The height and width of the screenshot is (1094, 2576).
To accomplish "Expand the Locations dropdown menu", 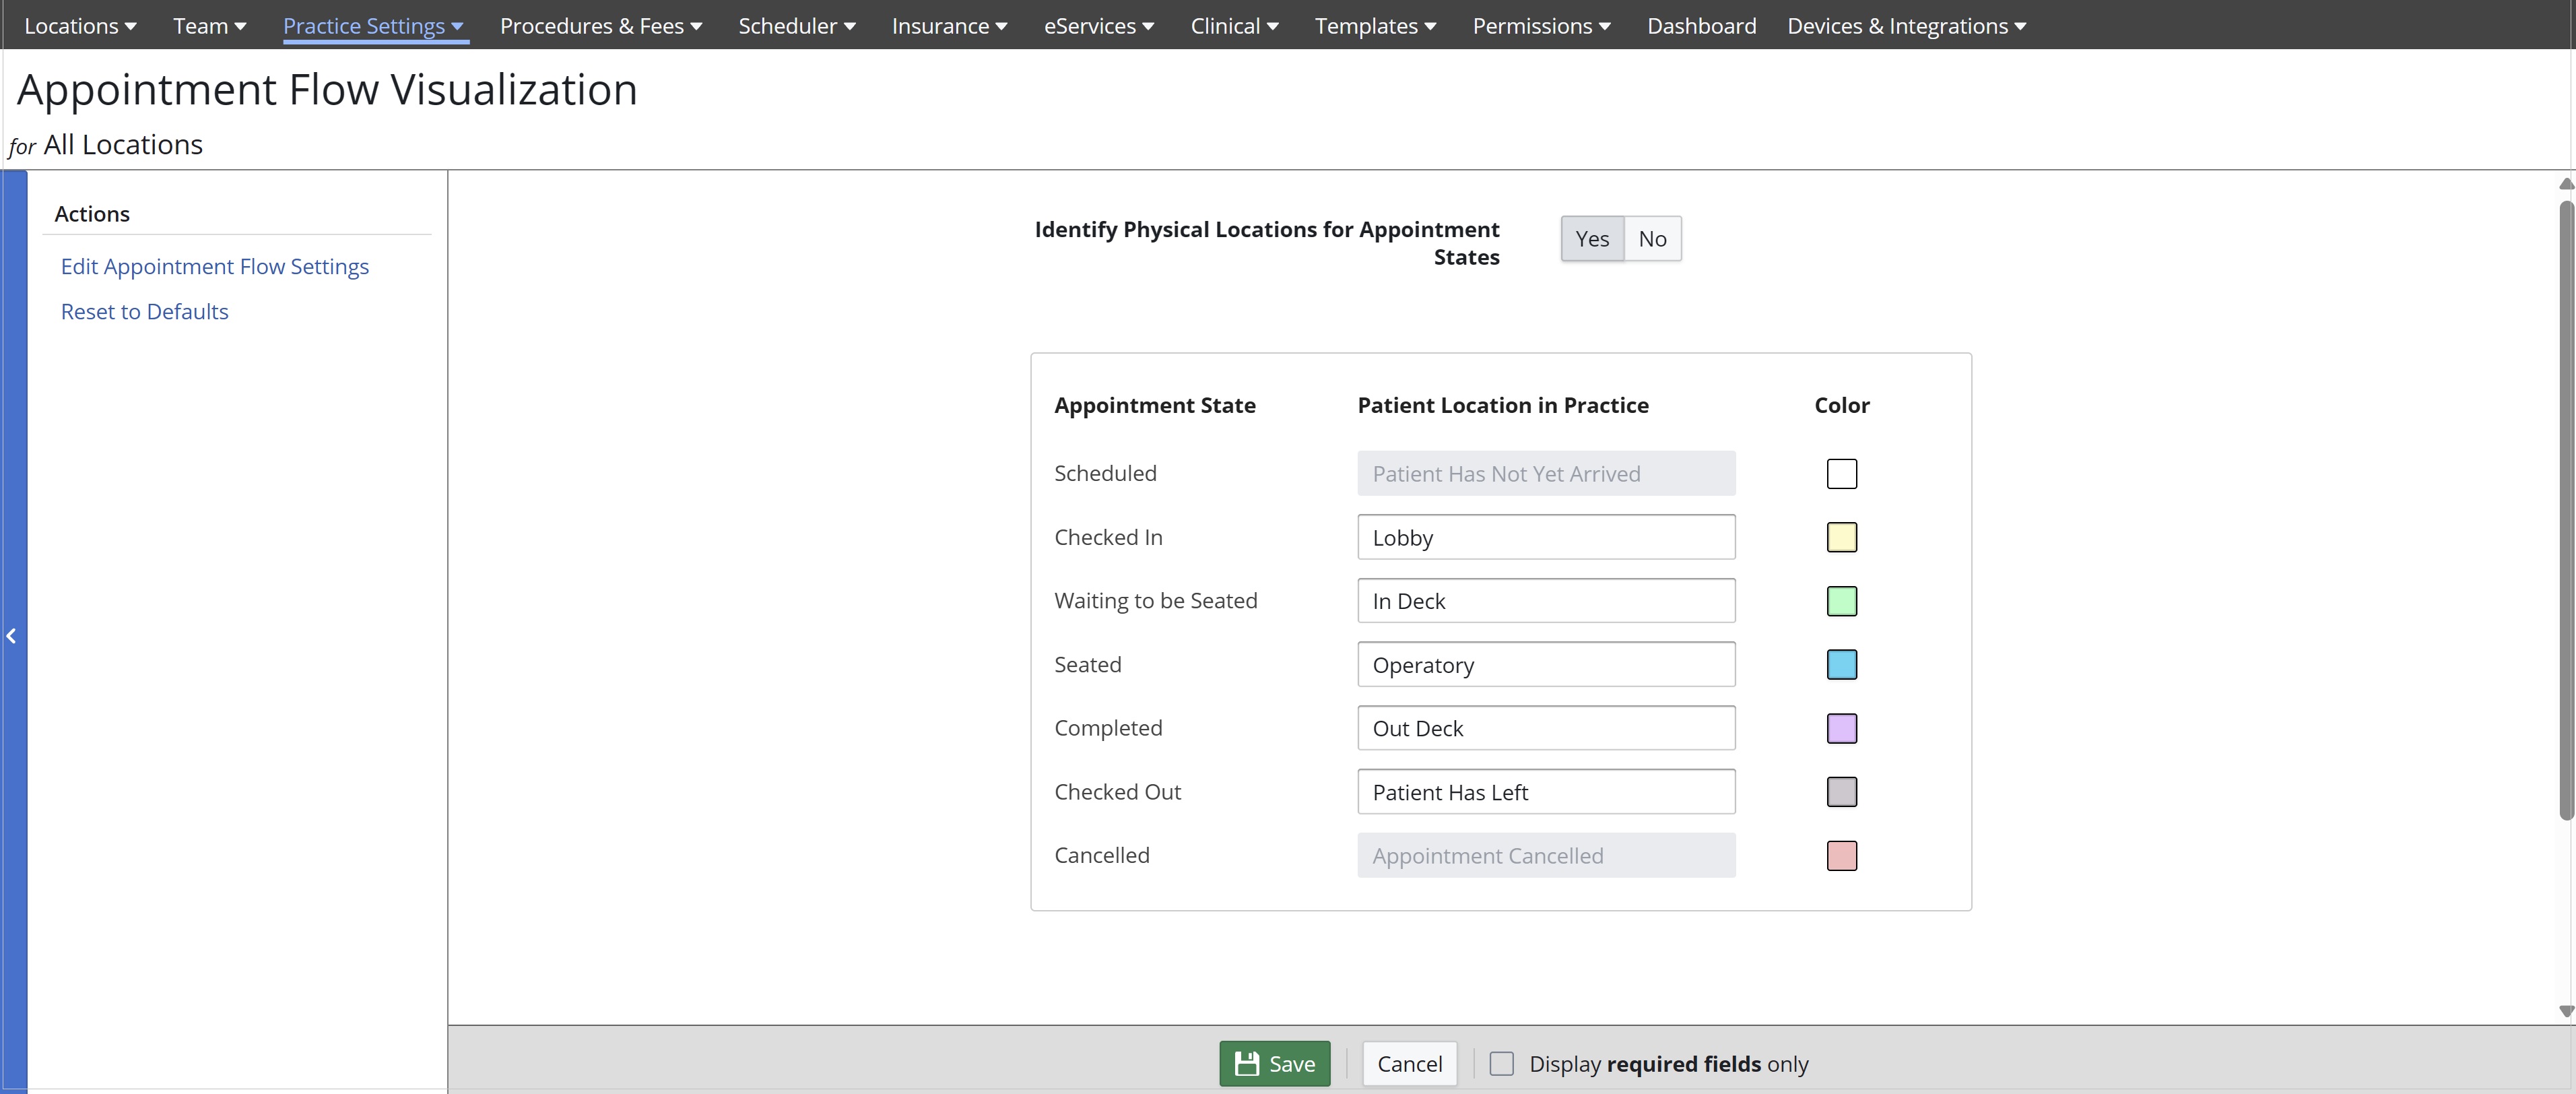I will point(80,26).
